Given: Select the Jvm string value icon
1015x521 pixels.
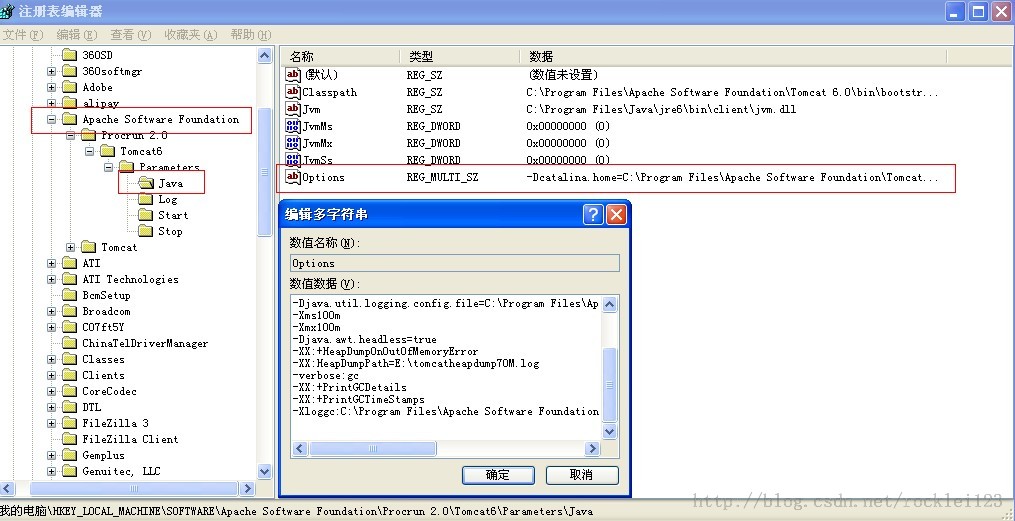Looking at the screenshot, I should (293, 109).
